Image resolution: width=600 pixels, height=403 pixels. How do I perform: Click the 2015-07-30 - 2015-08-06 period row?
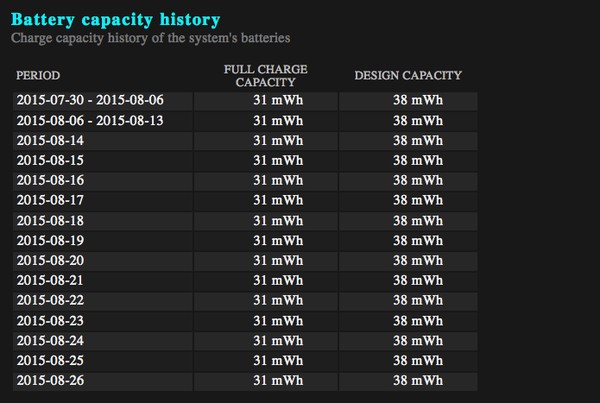coord(90,101)
